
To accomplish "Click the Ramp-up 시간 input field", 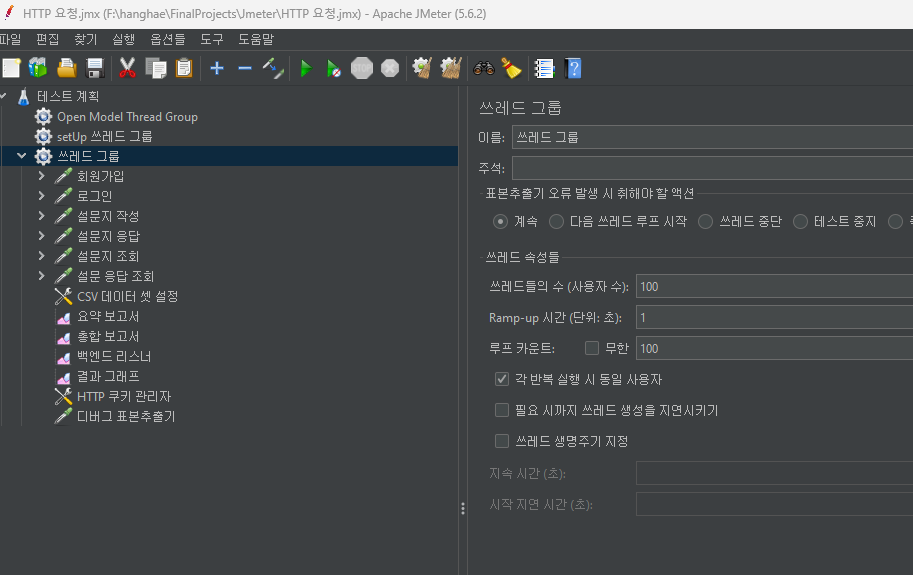I will (774, 317).
